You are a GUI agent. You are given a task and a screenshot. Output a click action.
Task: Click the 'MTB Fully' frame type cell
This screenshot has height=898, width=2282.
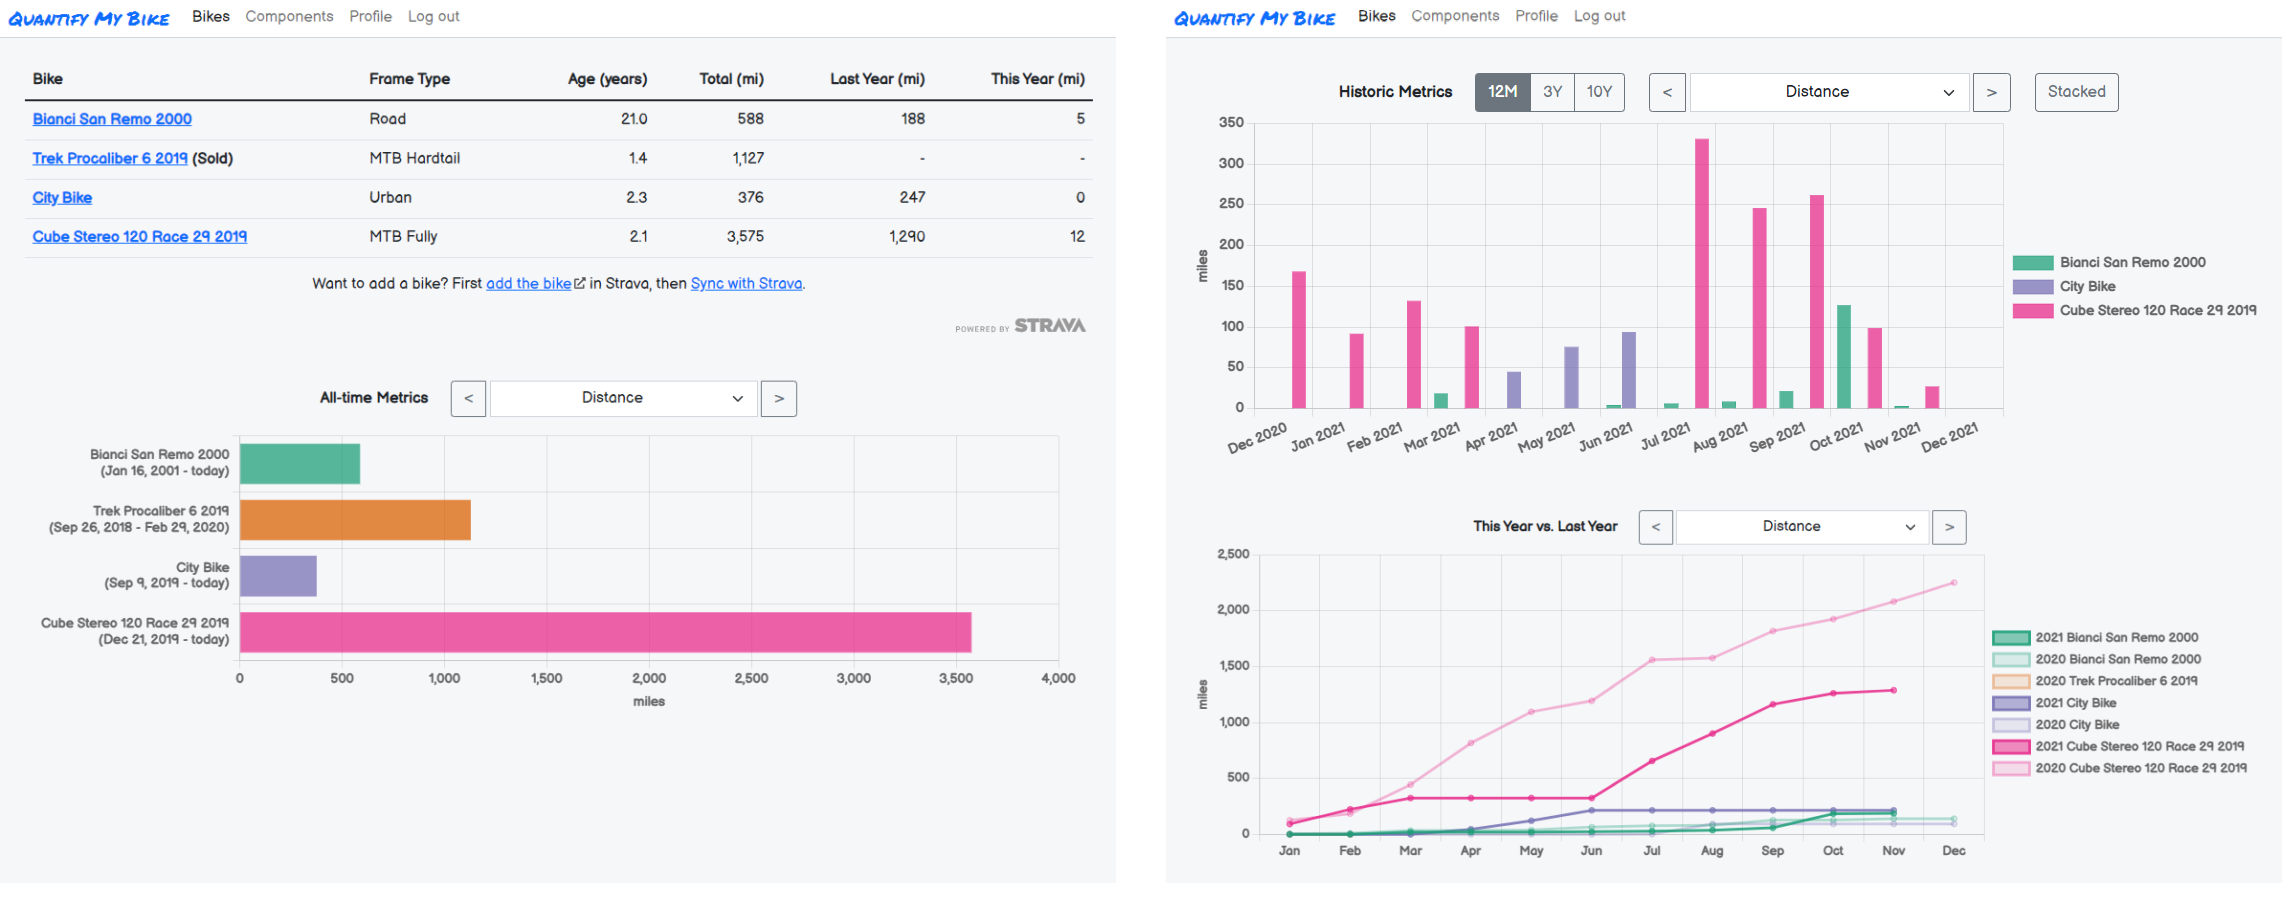coord(403,236)
